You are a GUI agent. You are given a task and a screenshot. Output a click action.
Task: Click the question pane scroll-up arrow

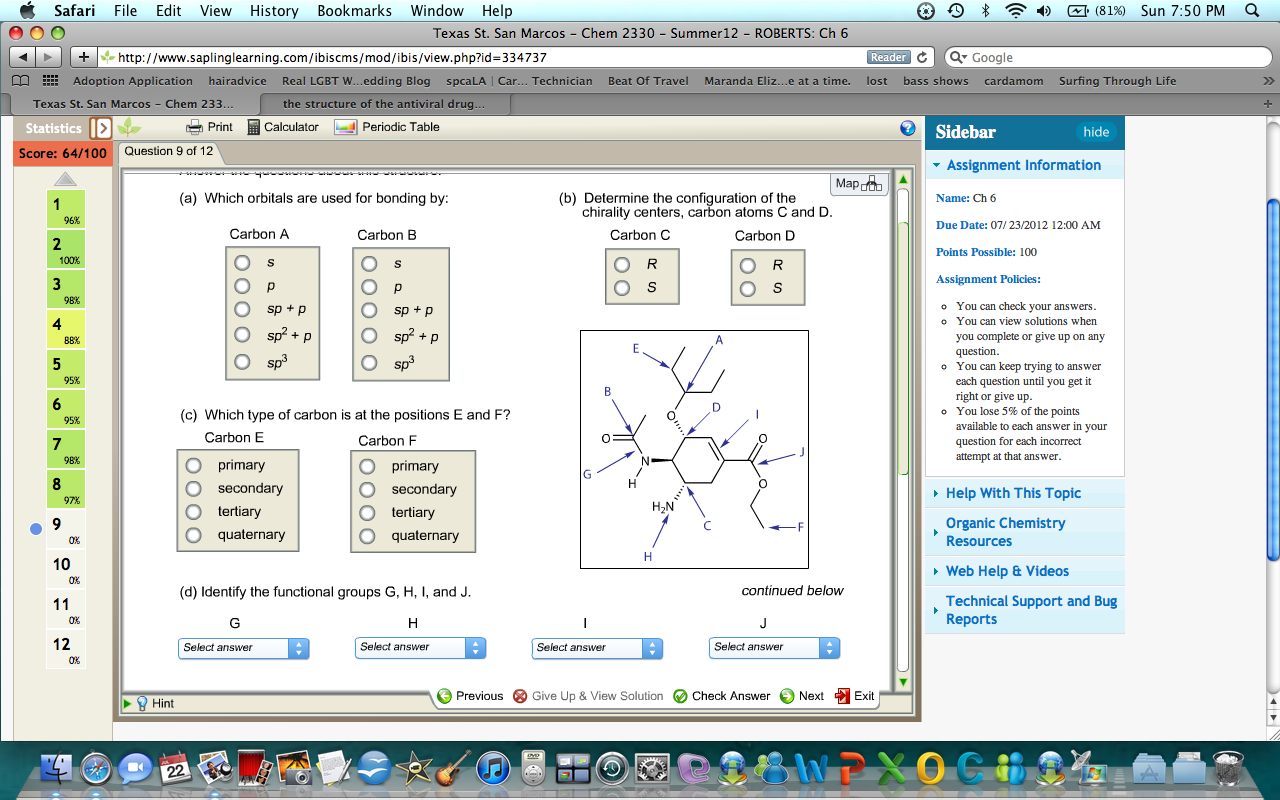coord(904,180)
